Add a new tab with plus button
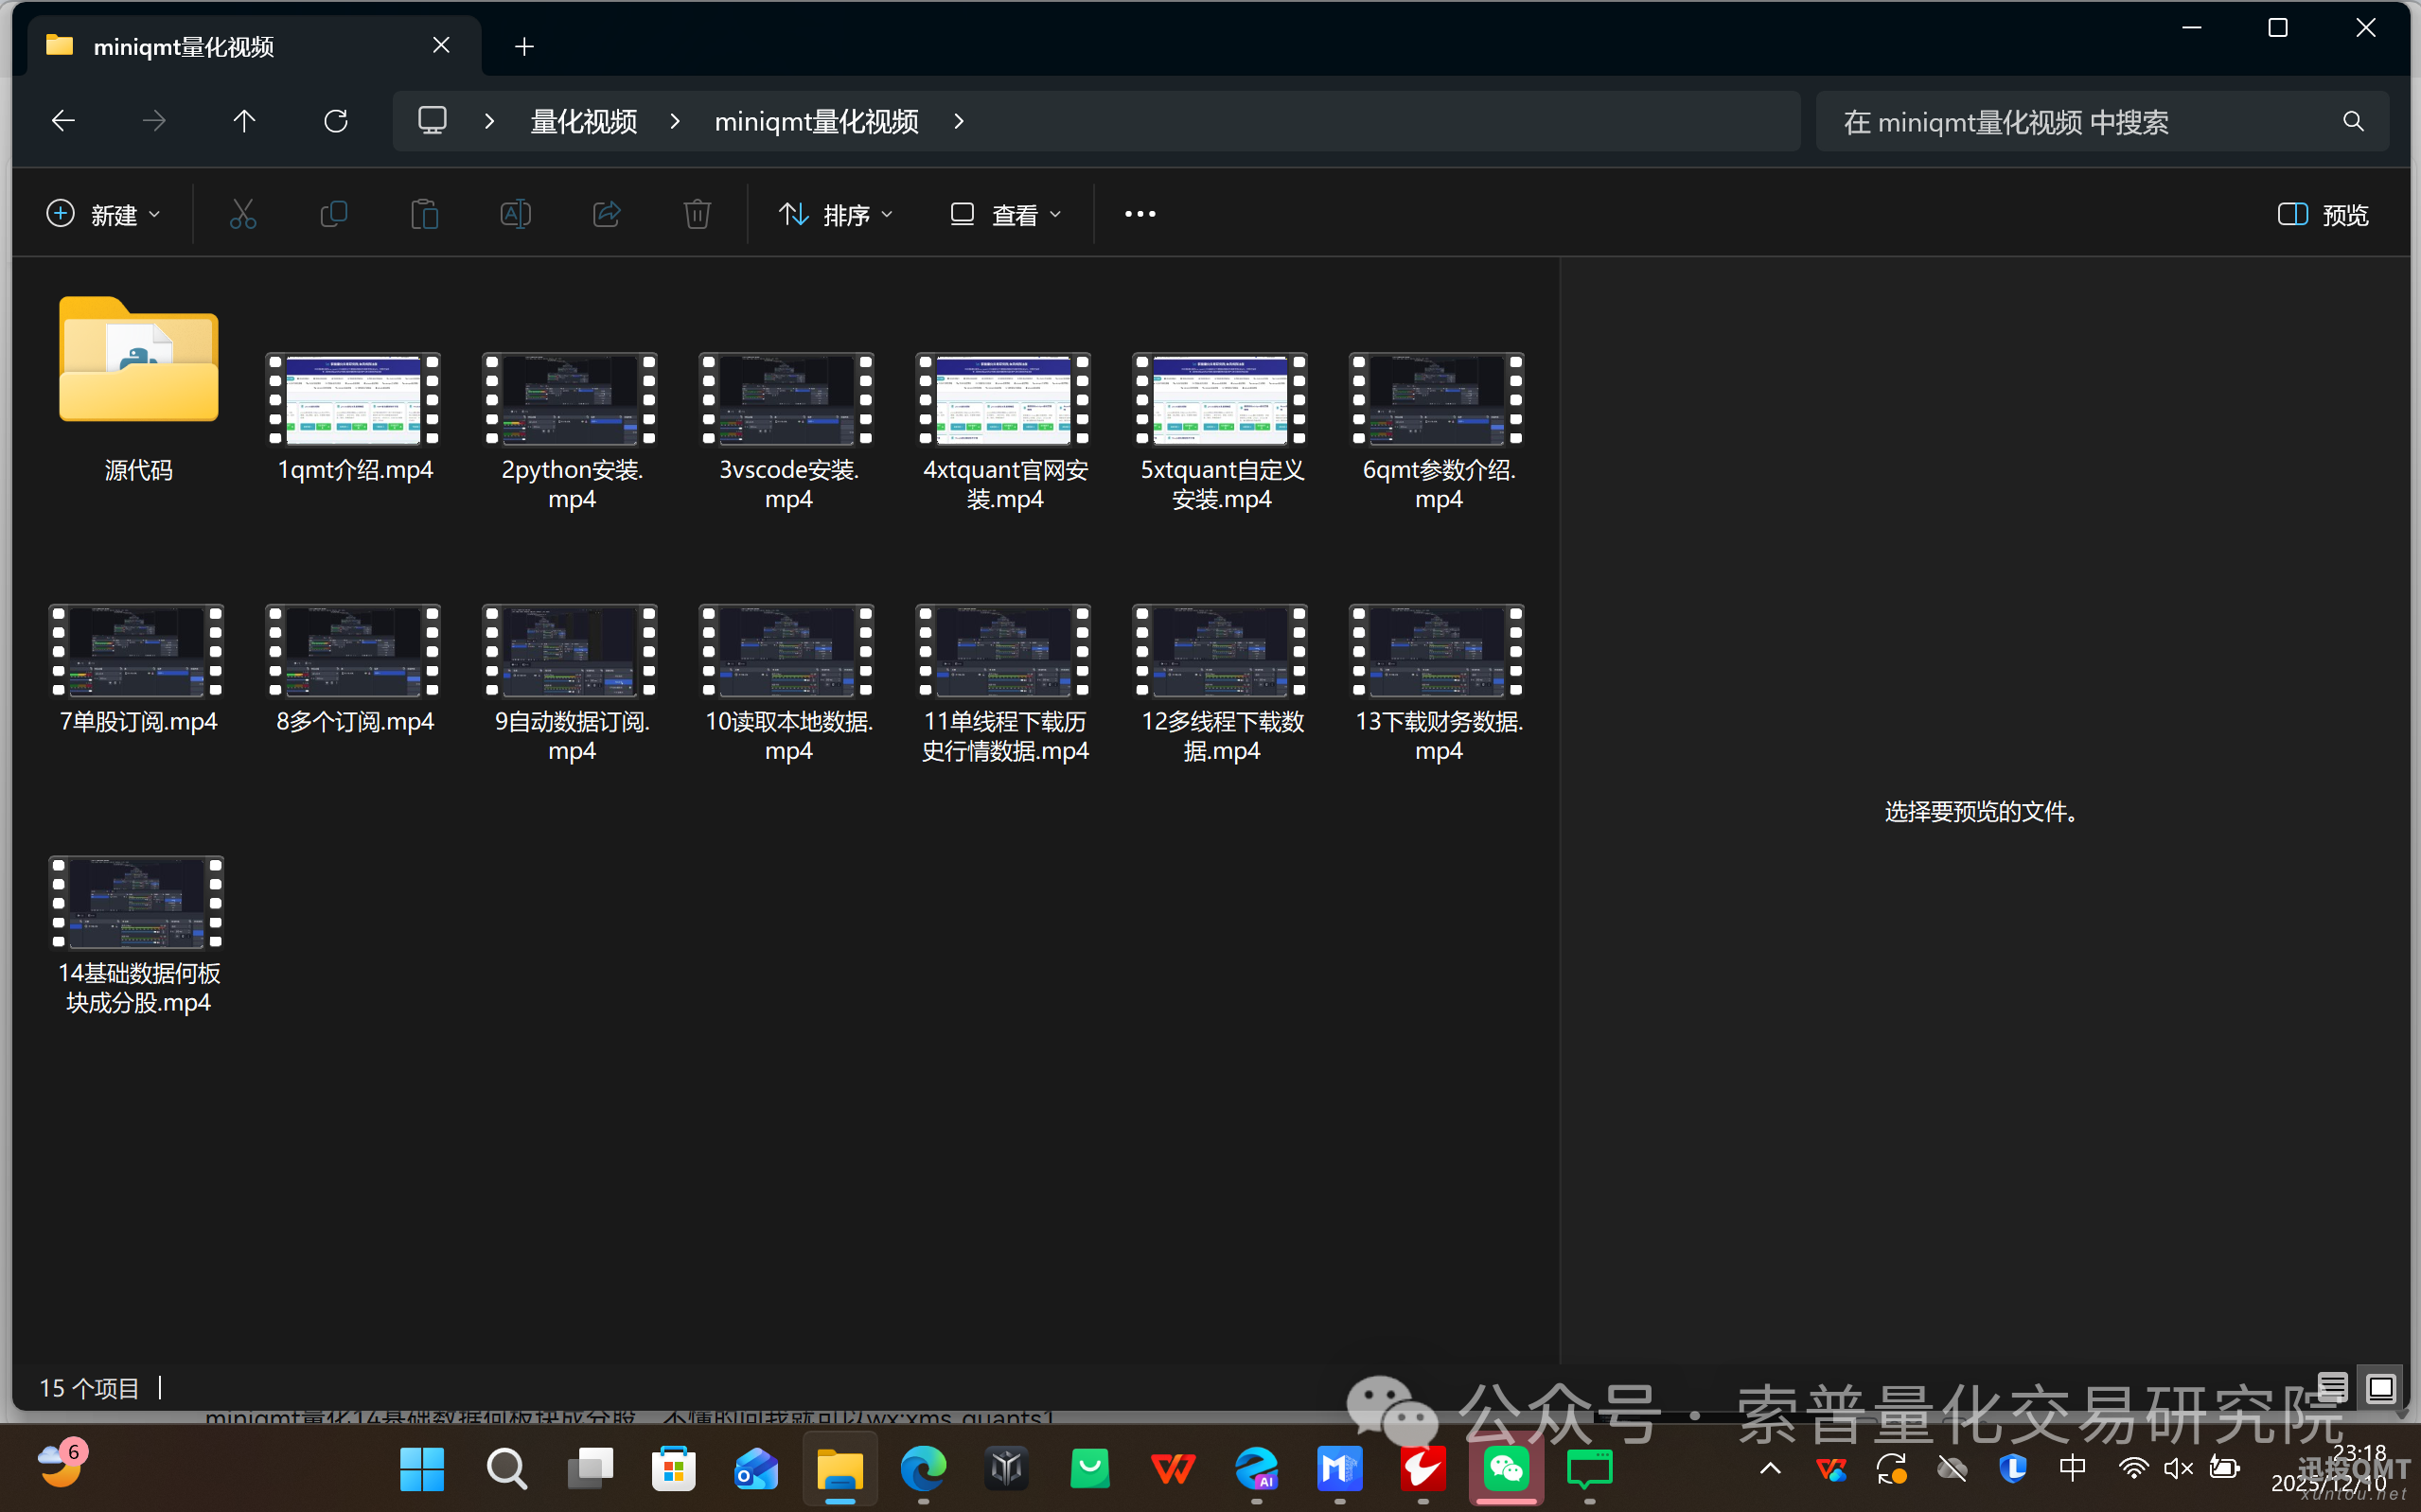2421x1512 pixels. [x=524, y=46]
